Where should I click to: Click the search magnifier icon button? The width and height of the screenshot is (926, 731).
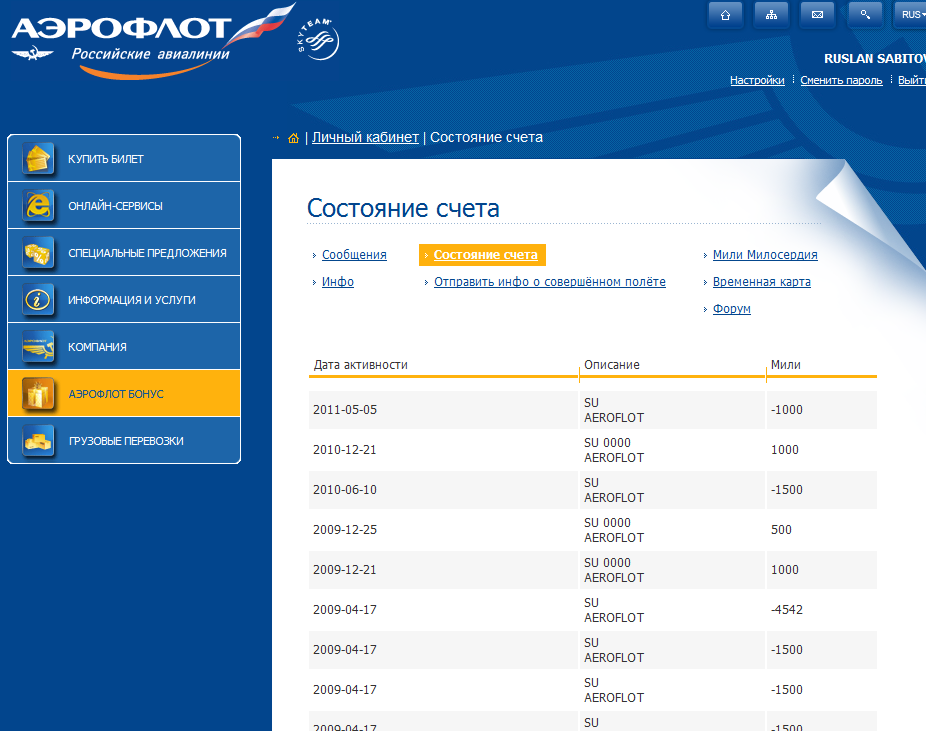tap(865, 15)
